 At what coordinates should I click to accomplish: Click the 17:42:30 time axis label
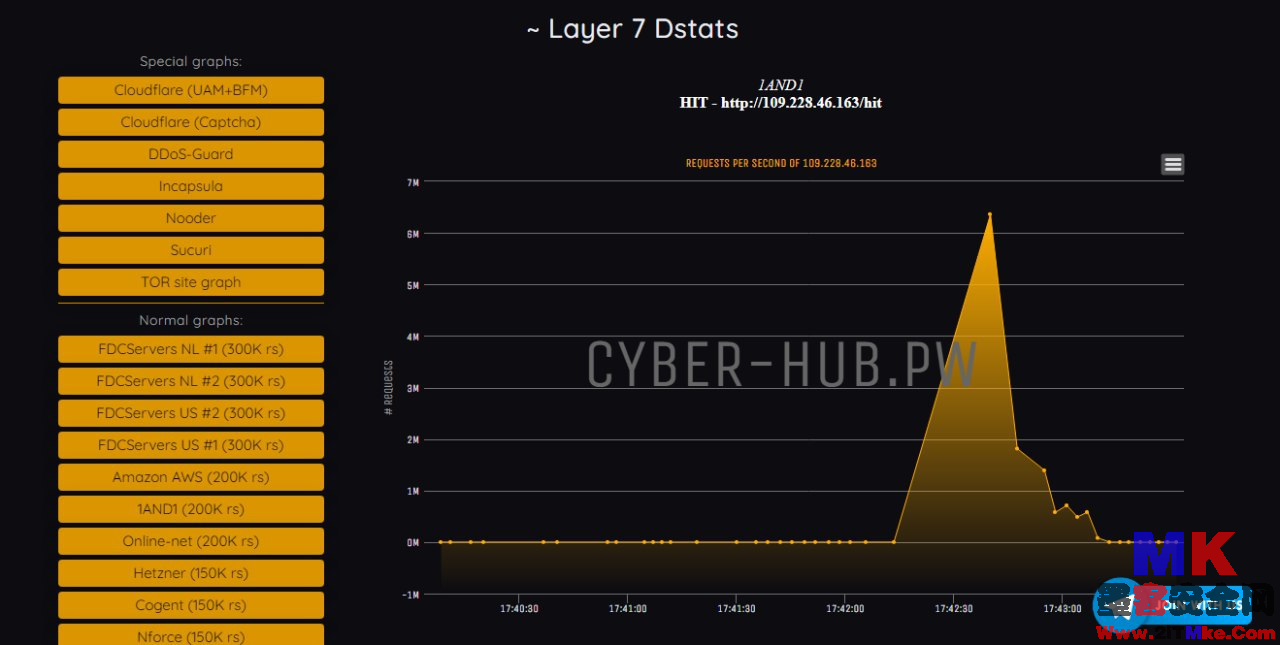tap(954, 608)
